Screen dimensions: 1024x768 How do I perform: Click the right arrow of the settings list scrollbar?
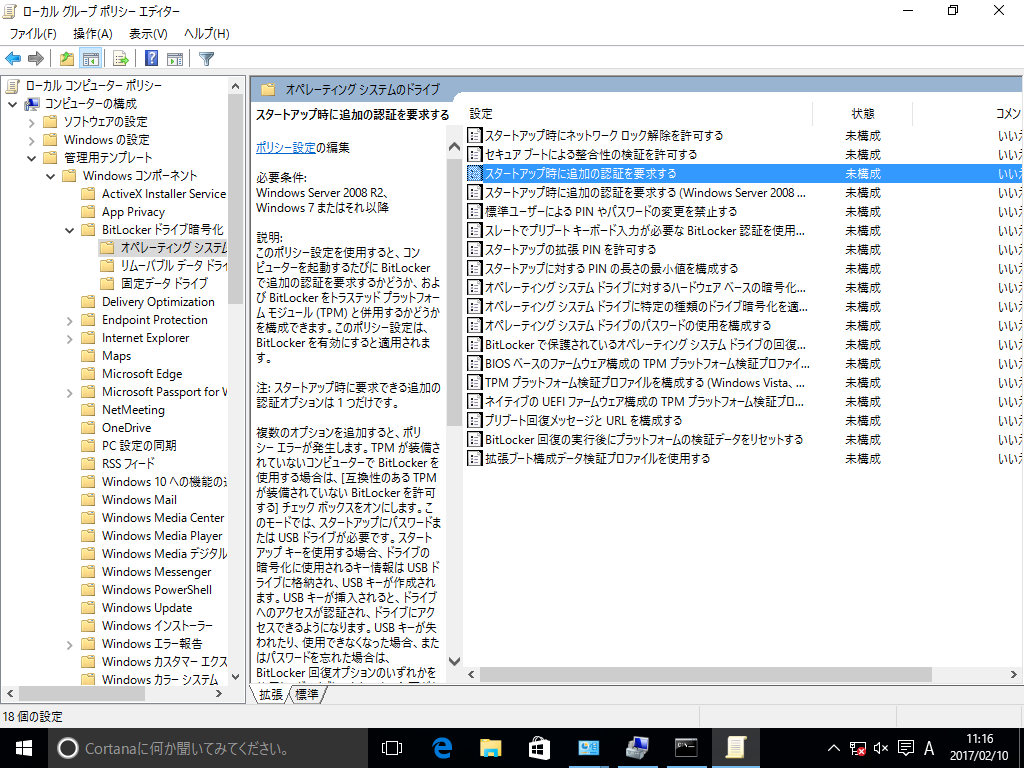pos(1014,675)
